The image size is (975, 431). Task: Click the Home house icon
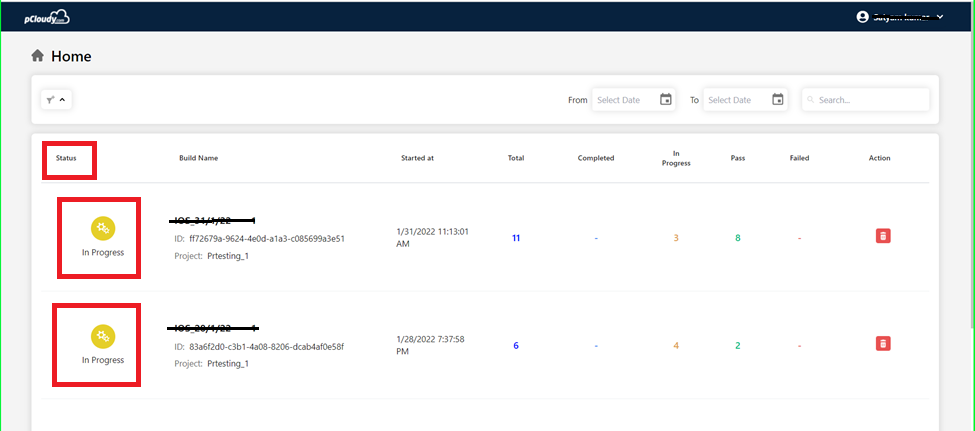pos(38,56)
